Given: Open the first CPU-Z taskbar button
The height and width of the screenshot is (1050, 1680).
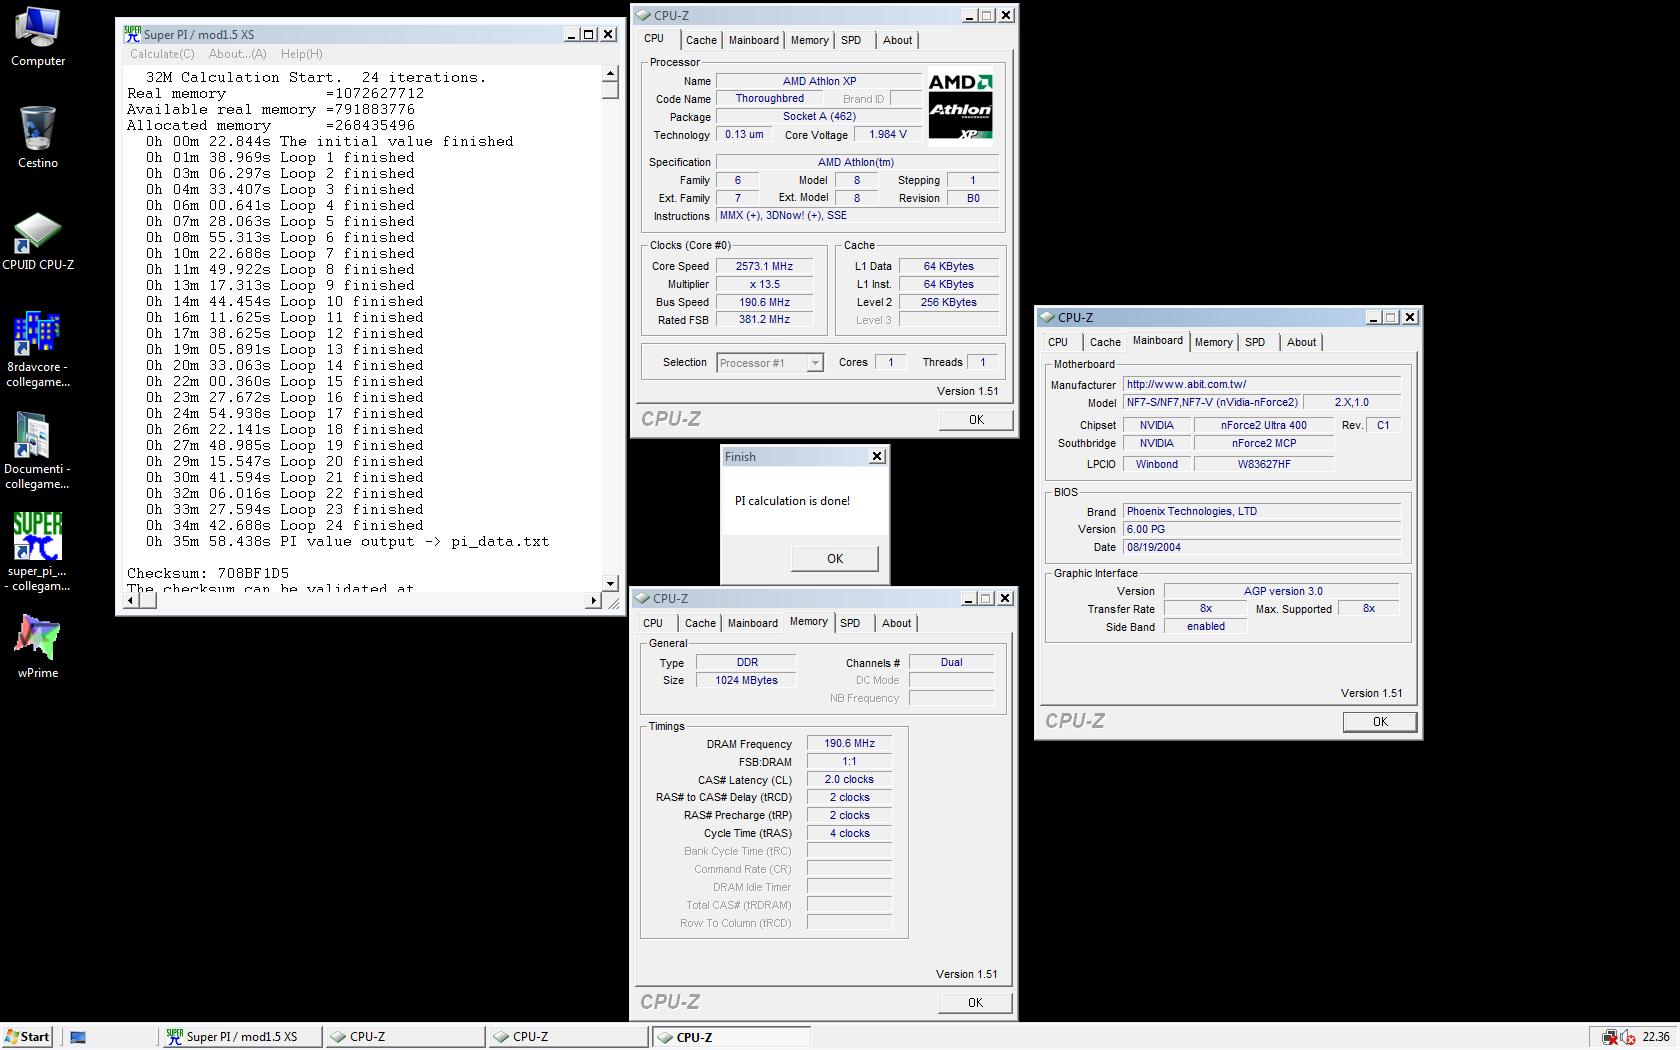Looking at the screenshot, I should point(404,1037).
